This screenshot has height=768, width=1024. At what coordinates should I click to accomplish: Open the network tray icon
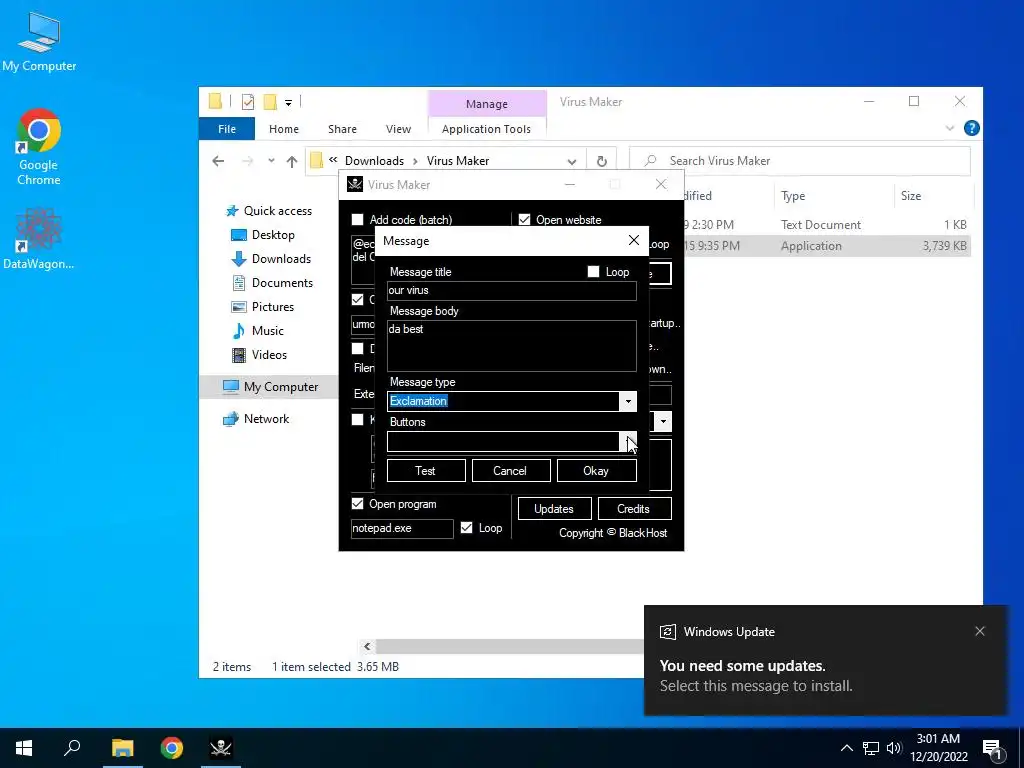tap(871, 748)
